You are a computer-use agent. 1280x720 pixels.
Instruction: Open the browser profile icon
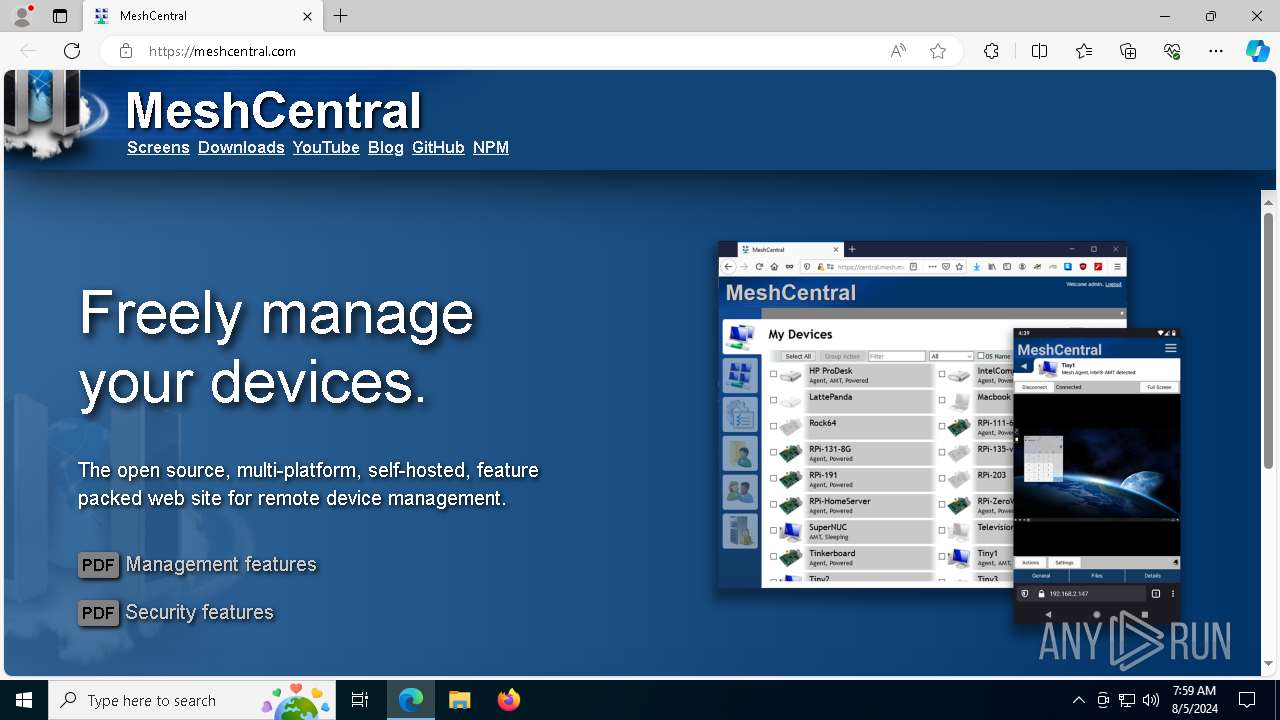click(x=21, y=16)
